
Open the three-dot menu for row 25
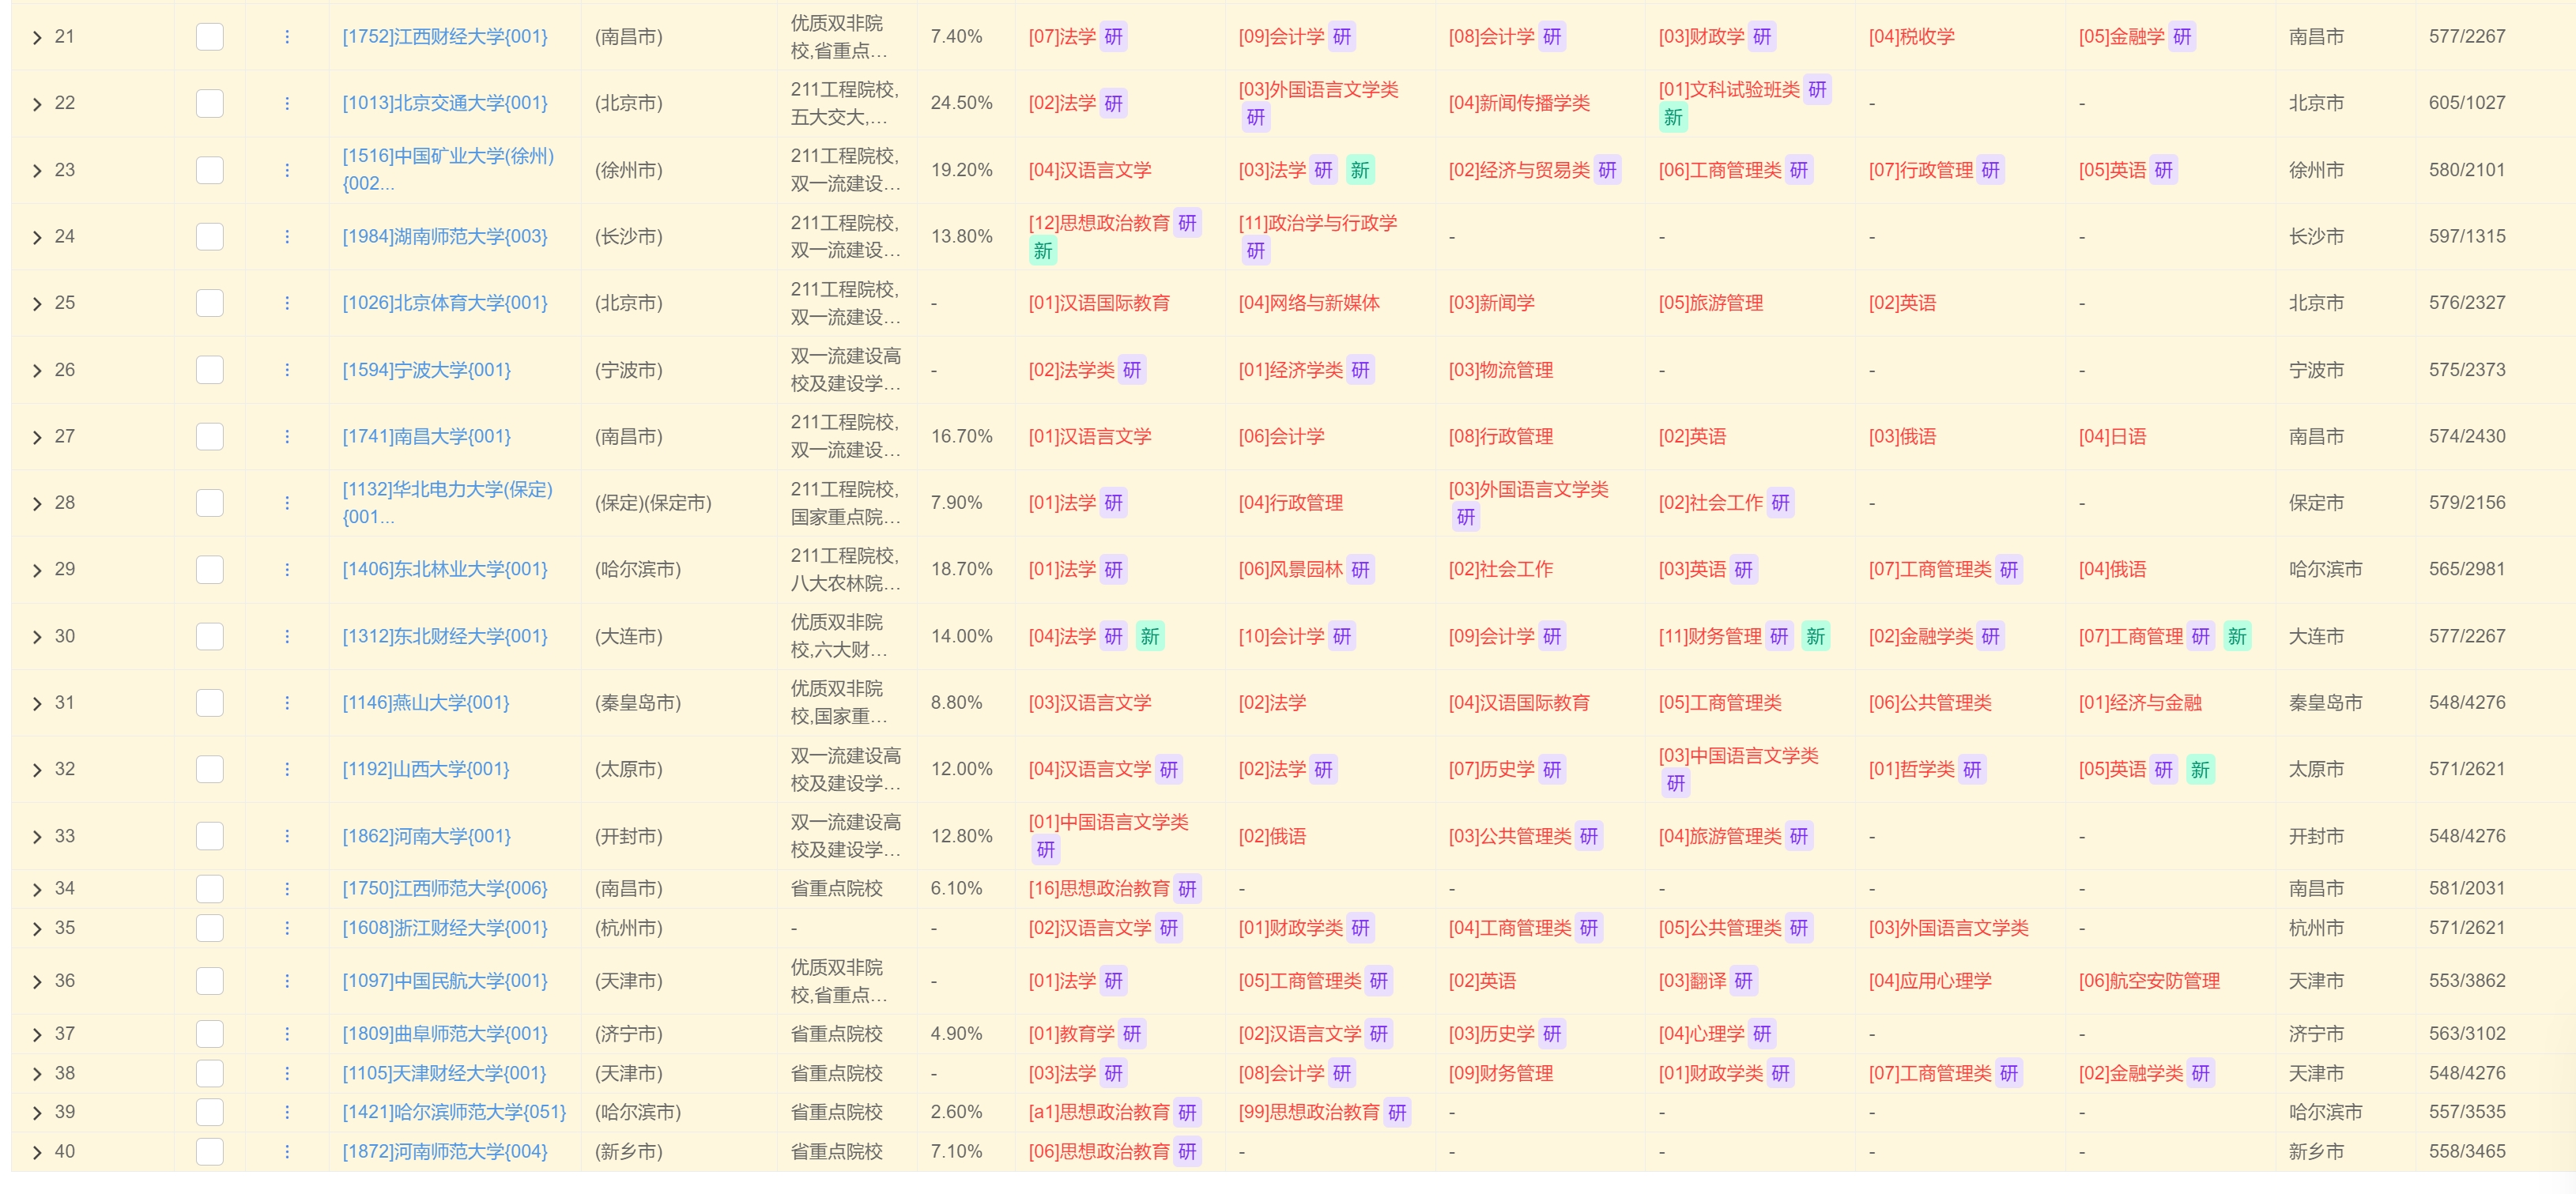(287, 303)
